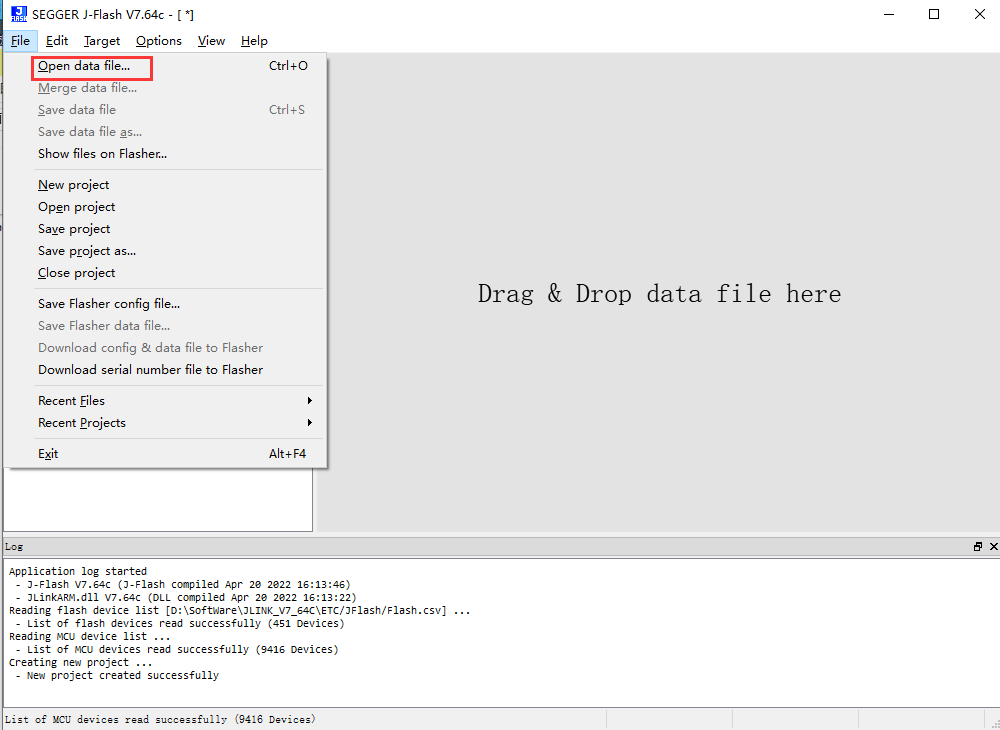Open the Edit menu
Image resolution: width=1000 pixels, height=730 pixels.
click(57, 41)
